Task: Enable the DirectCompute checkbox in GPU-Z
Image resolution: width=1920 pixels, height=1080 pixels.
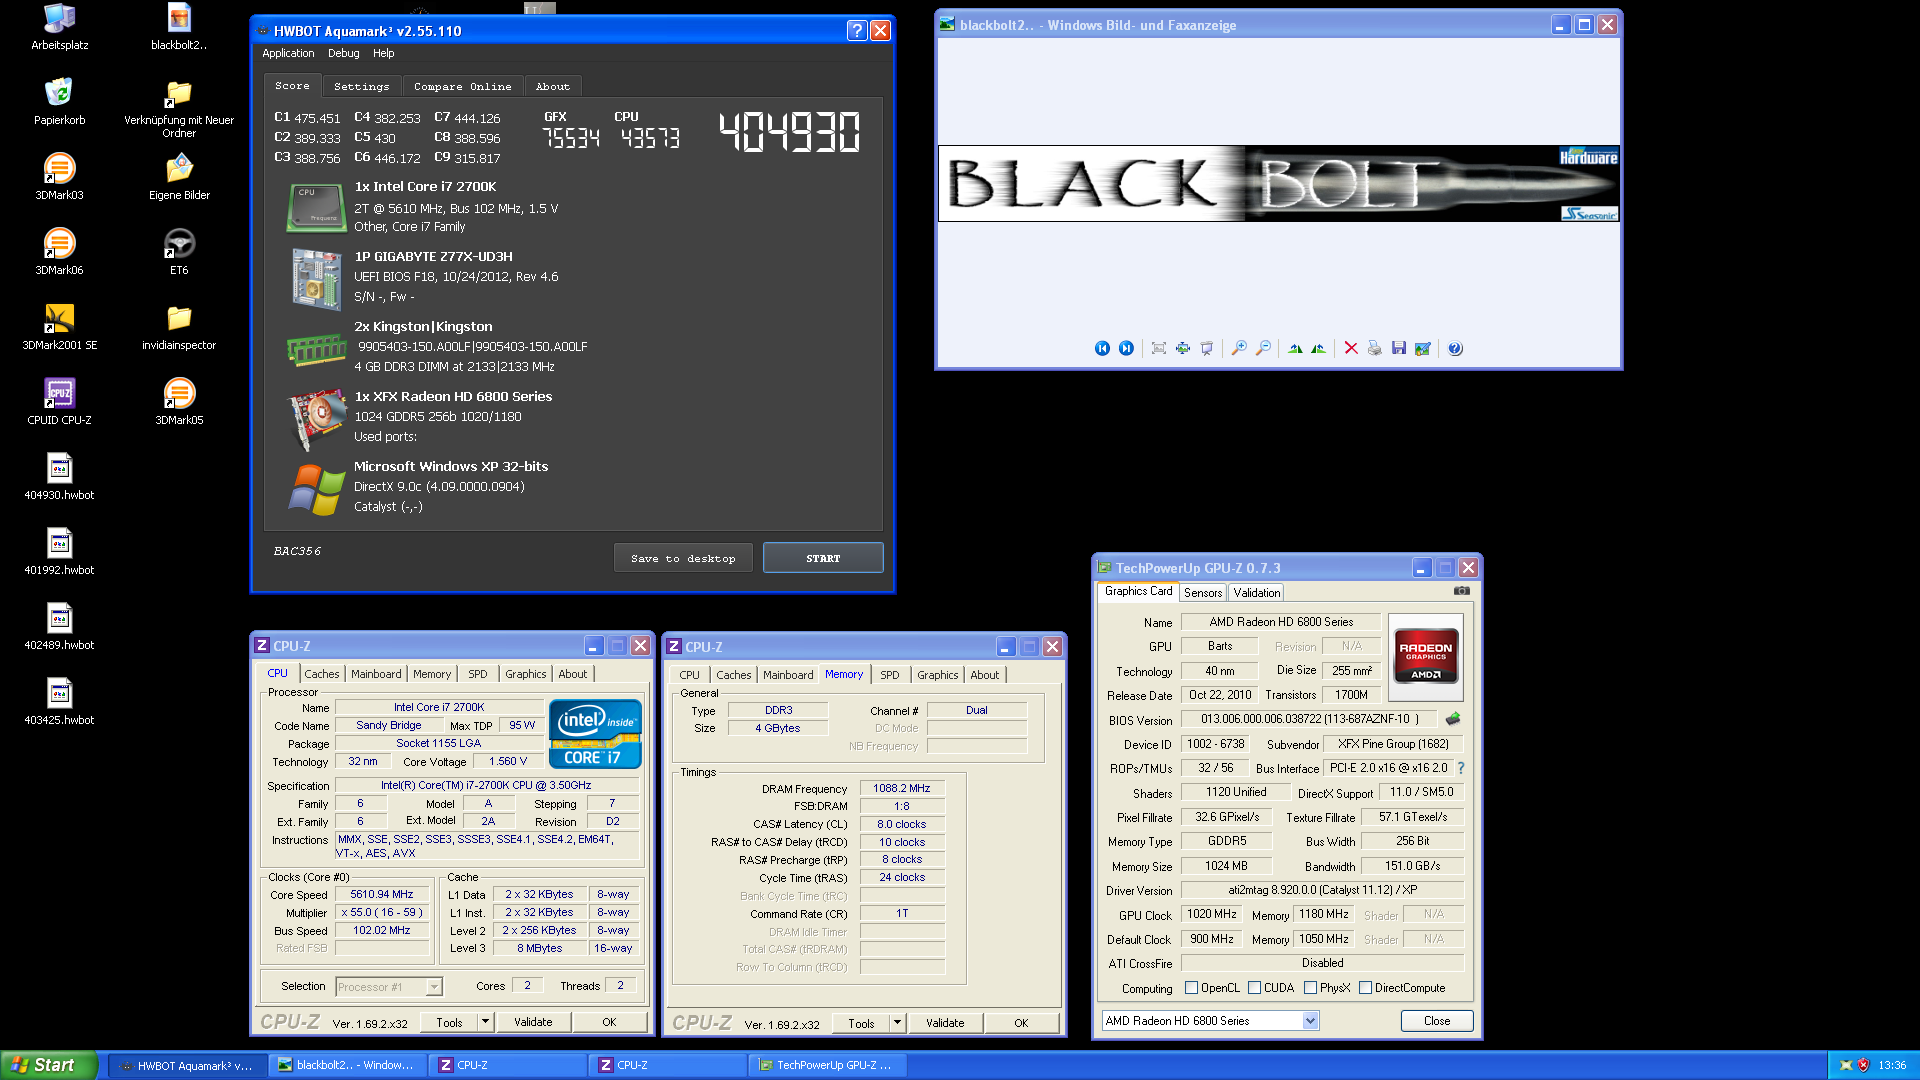Action: tap(1365, 988)
